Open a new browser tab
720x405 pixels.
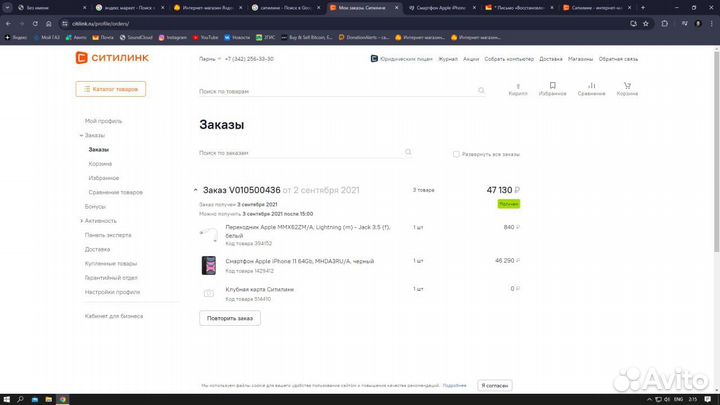coord(643,8)
